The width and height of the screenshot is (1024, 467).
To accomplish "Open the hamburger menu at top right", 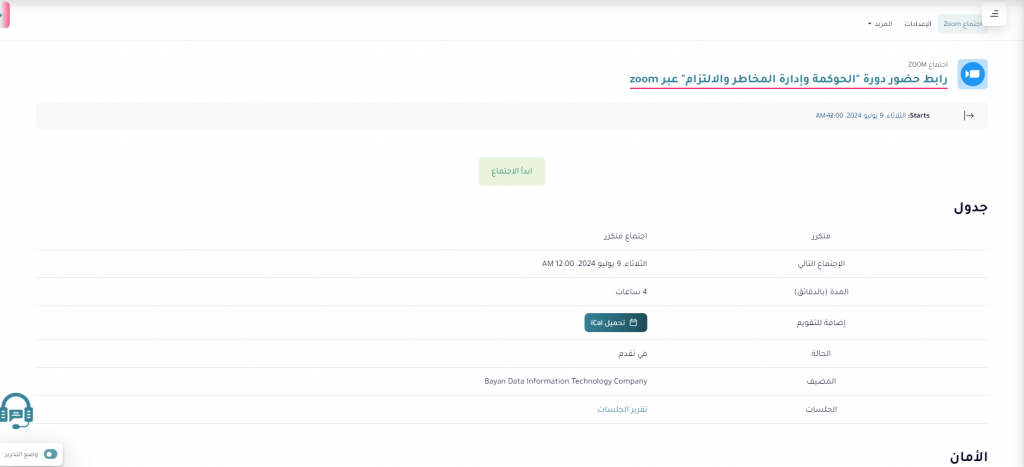I will (x=995, y=14).
